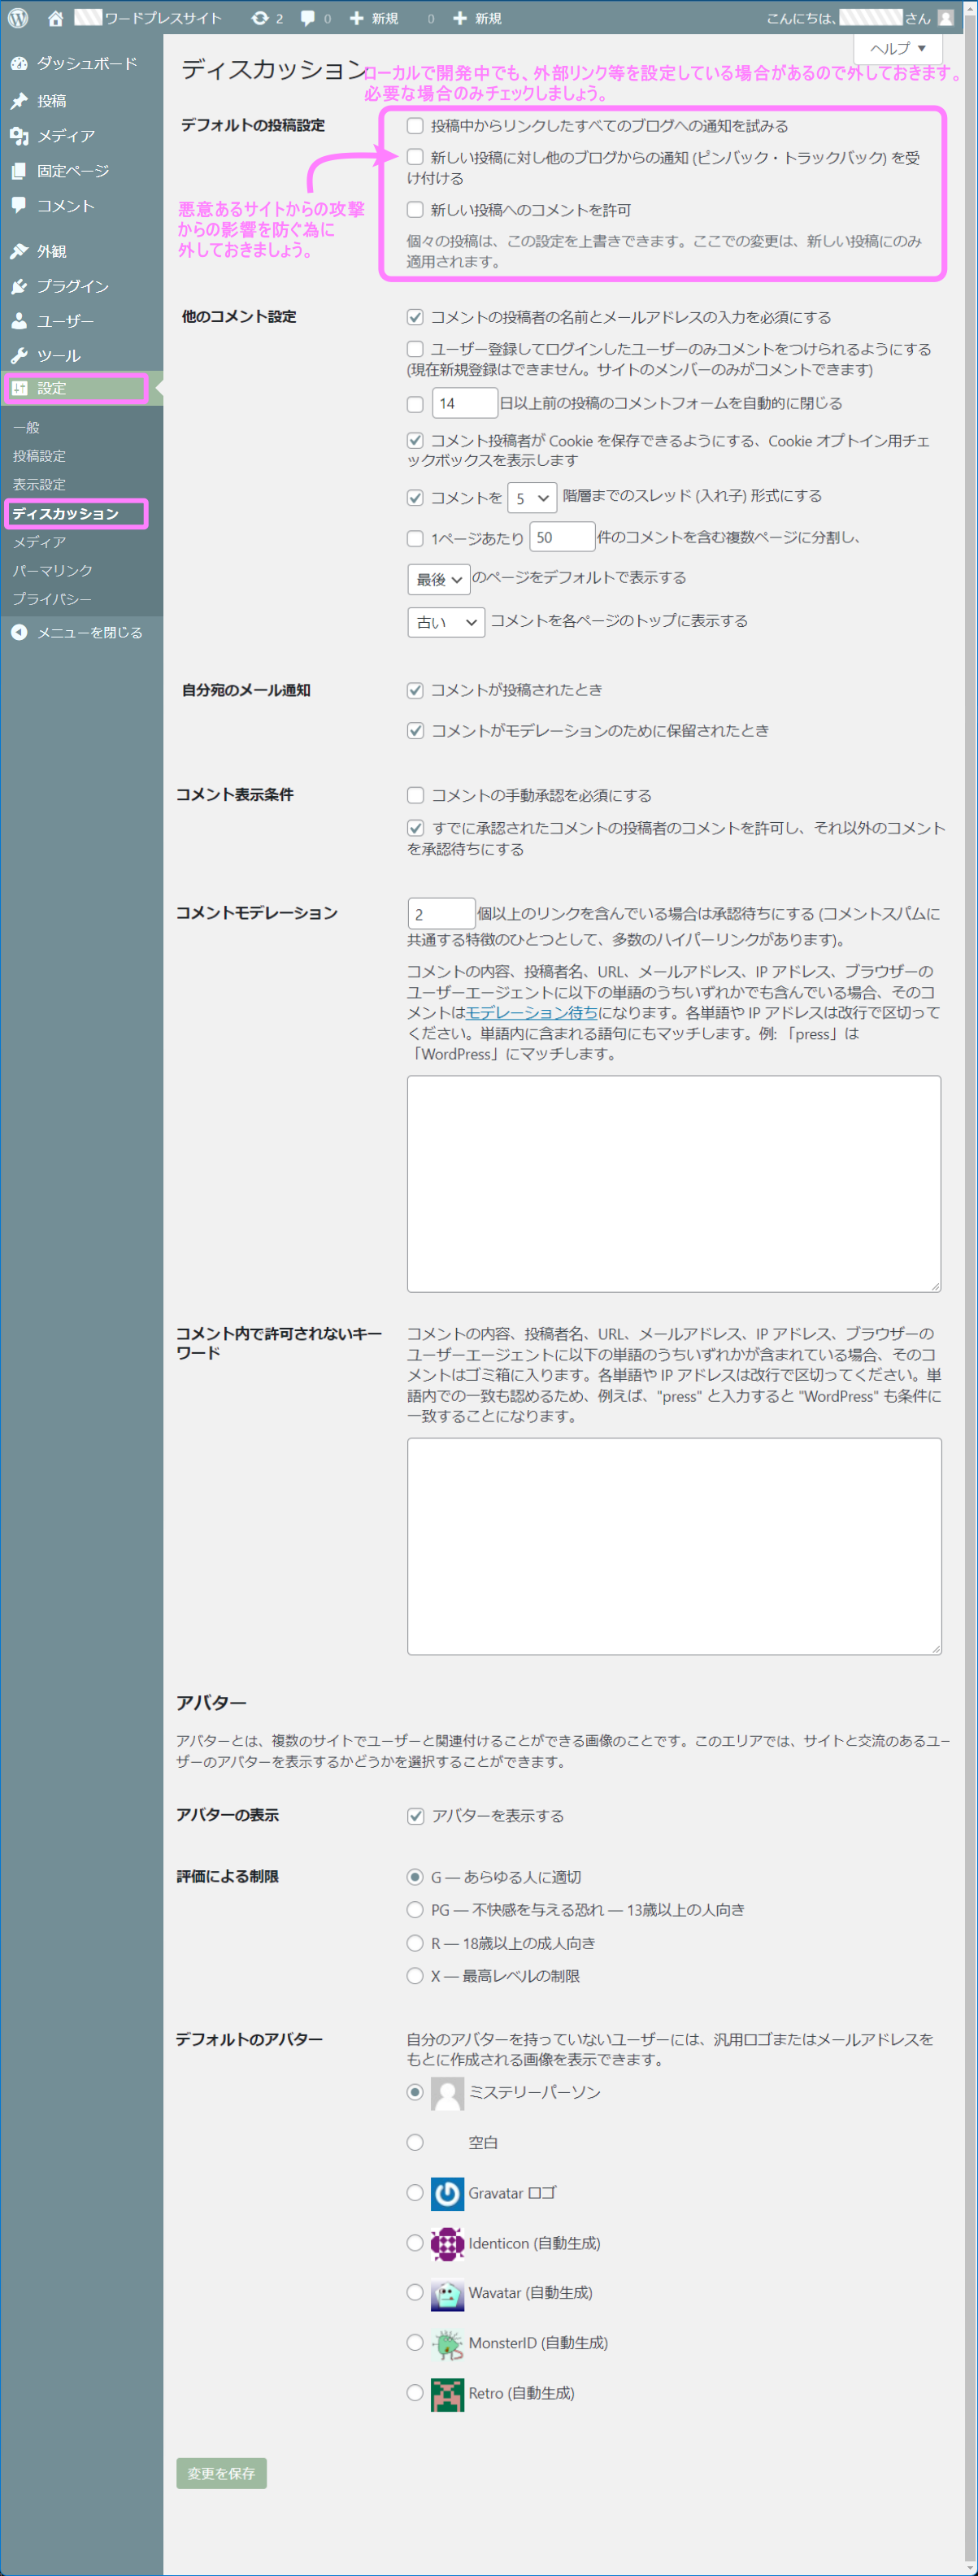Toggle ピンバック・トラックバック acceptance checkbox

(415, 157)
